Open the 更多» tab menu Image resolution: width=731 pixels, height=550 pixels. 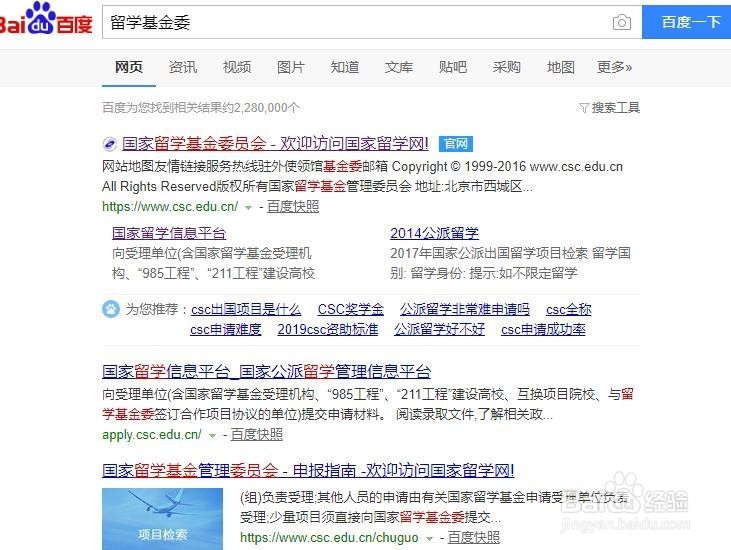click(614, 67)
